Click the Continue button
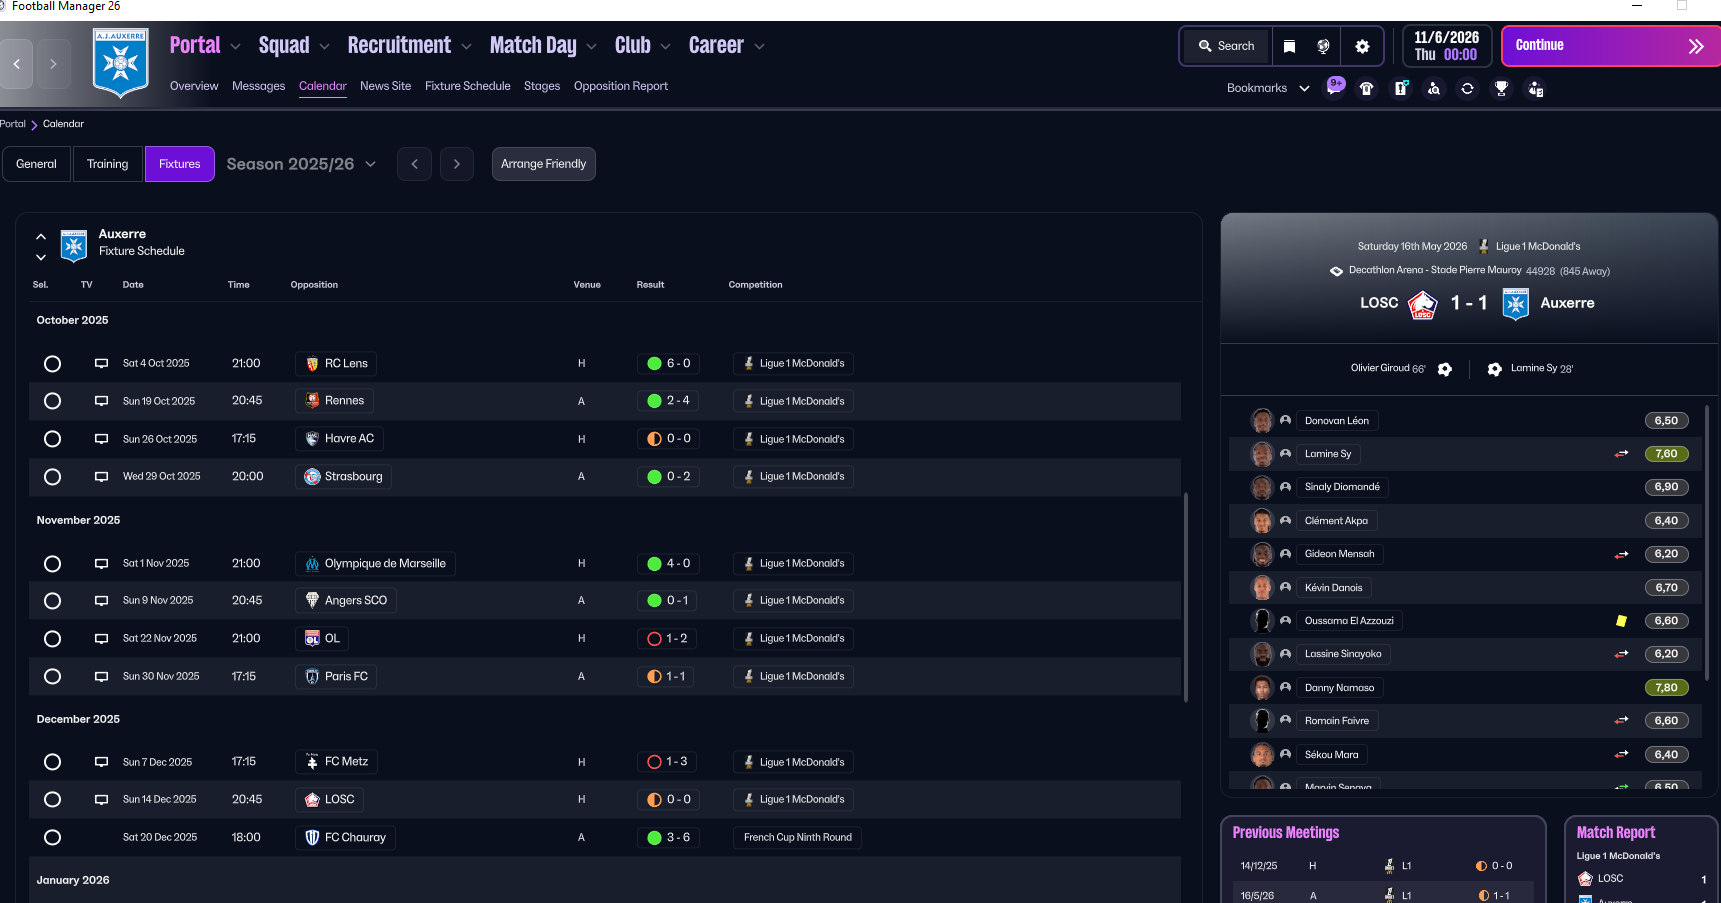The image size is (1721, 903). 1610,46
